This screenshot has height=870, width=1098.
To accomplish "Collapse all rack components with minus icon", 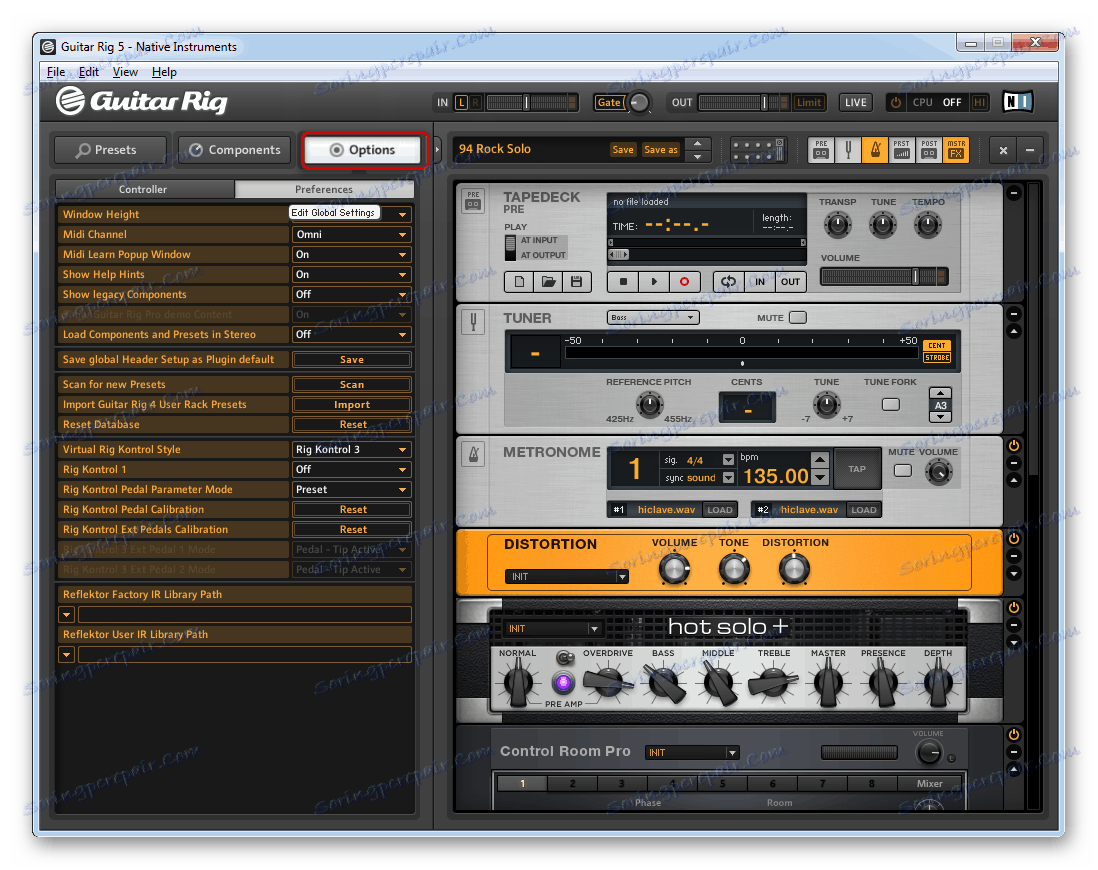I will (1029, 150).
